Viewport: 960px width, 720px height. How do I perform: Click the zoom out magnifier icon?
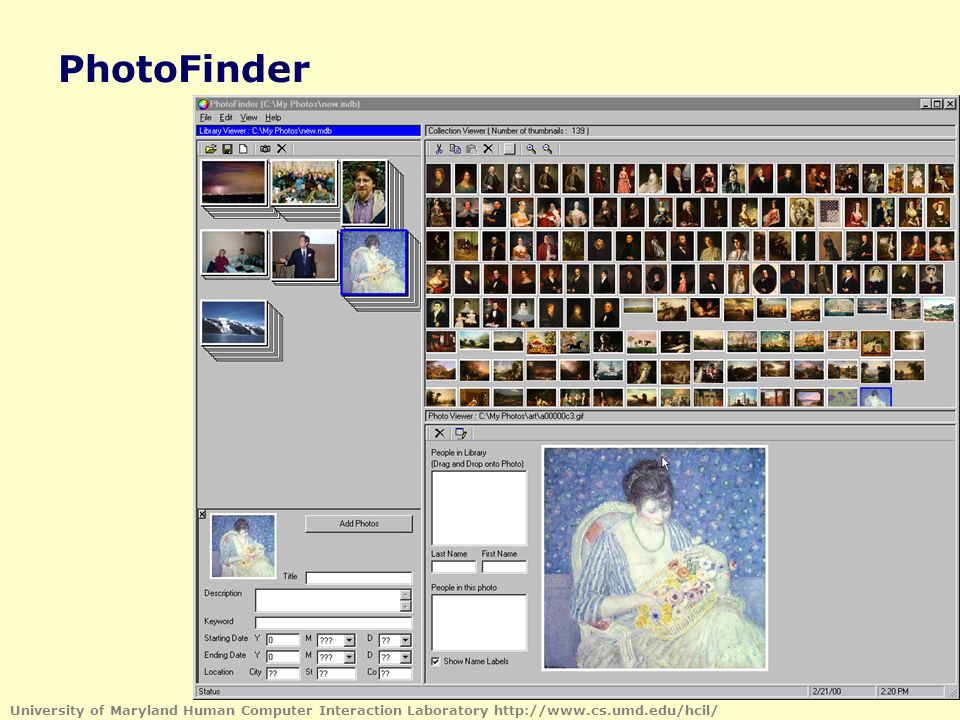tap(547, 149)
